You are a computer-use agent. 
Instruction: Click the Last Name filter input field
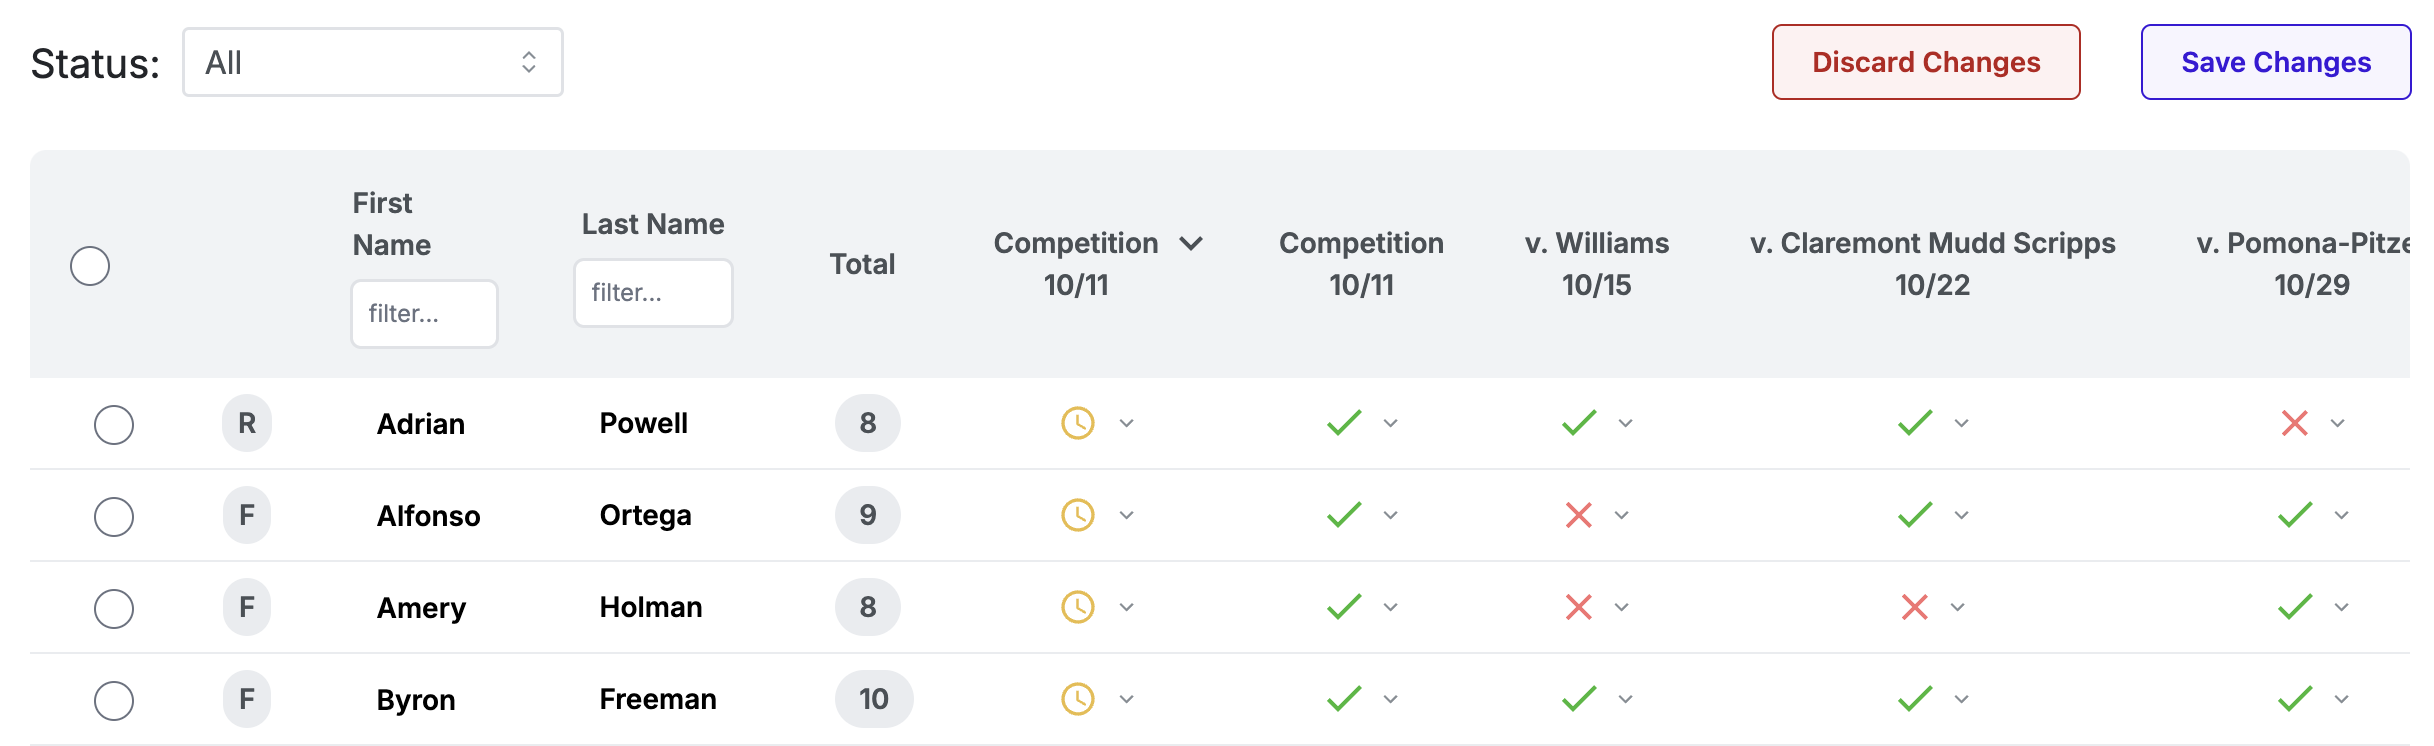653,293
